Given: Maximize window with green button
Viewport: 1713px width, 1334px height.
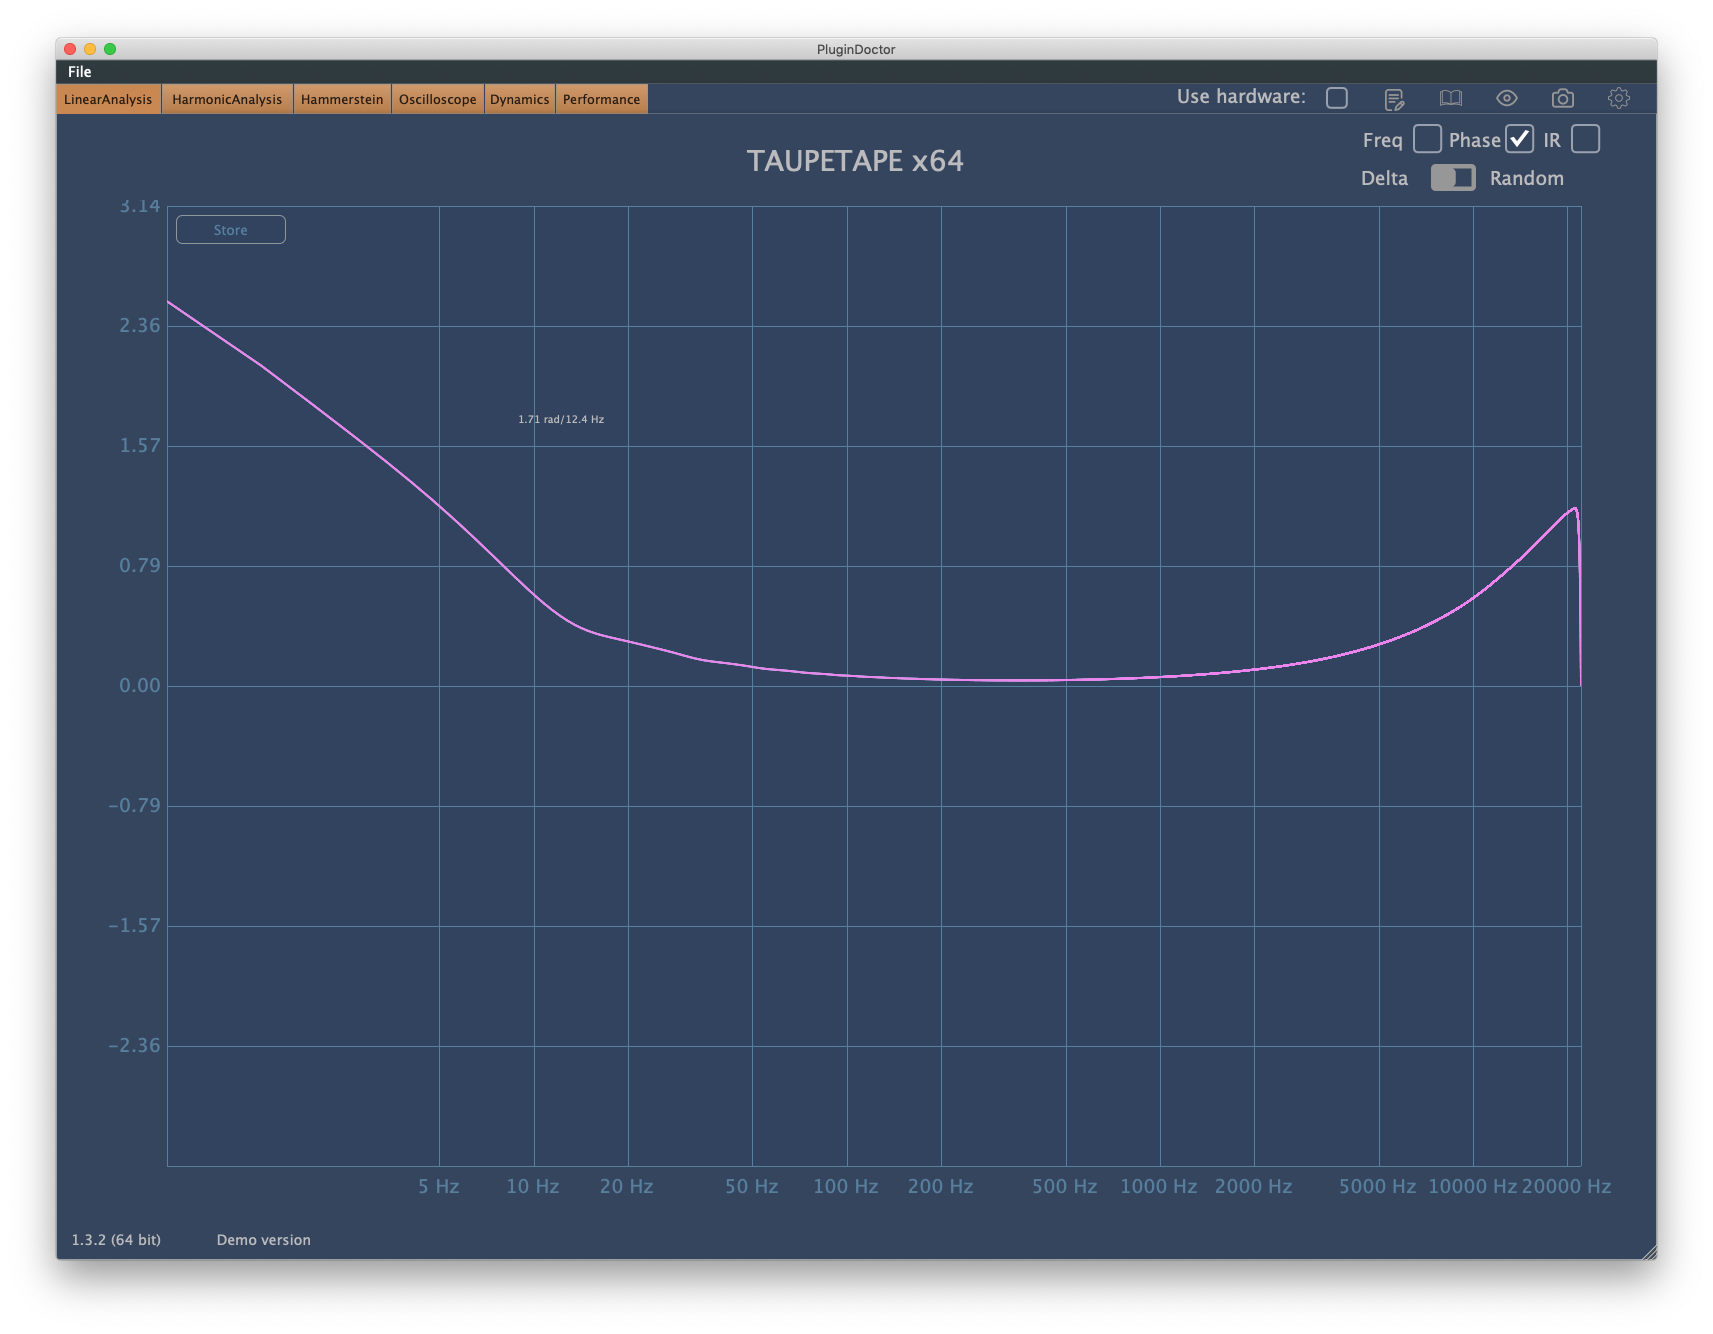Looking at the screenshot, I should (x=110, y=49).
